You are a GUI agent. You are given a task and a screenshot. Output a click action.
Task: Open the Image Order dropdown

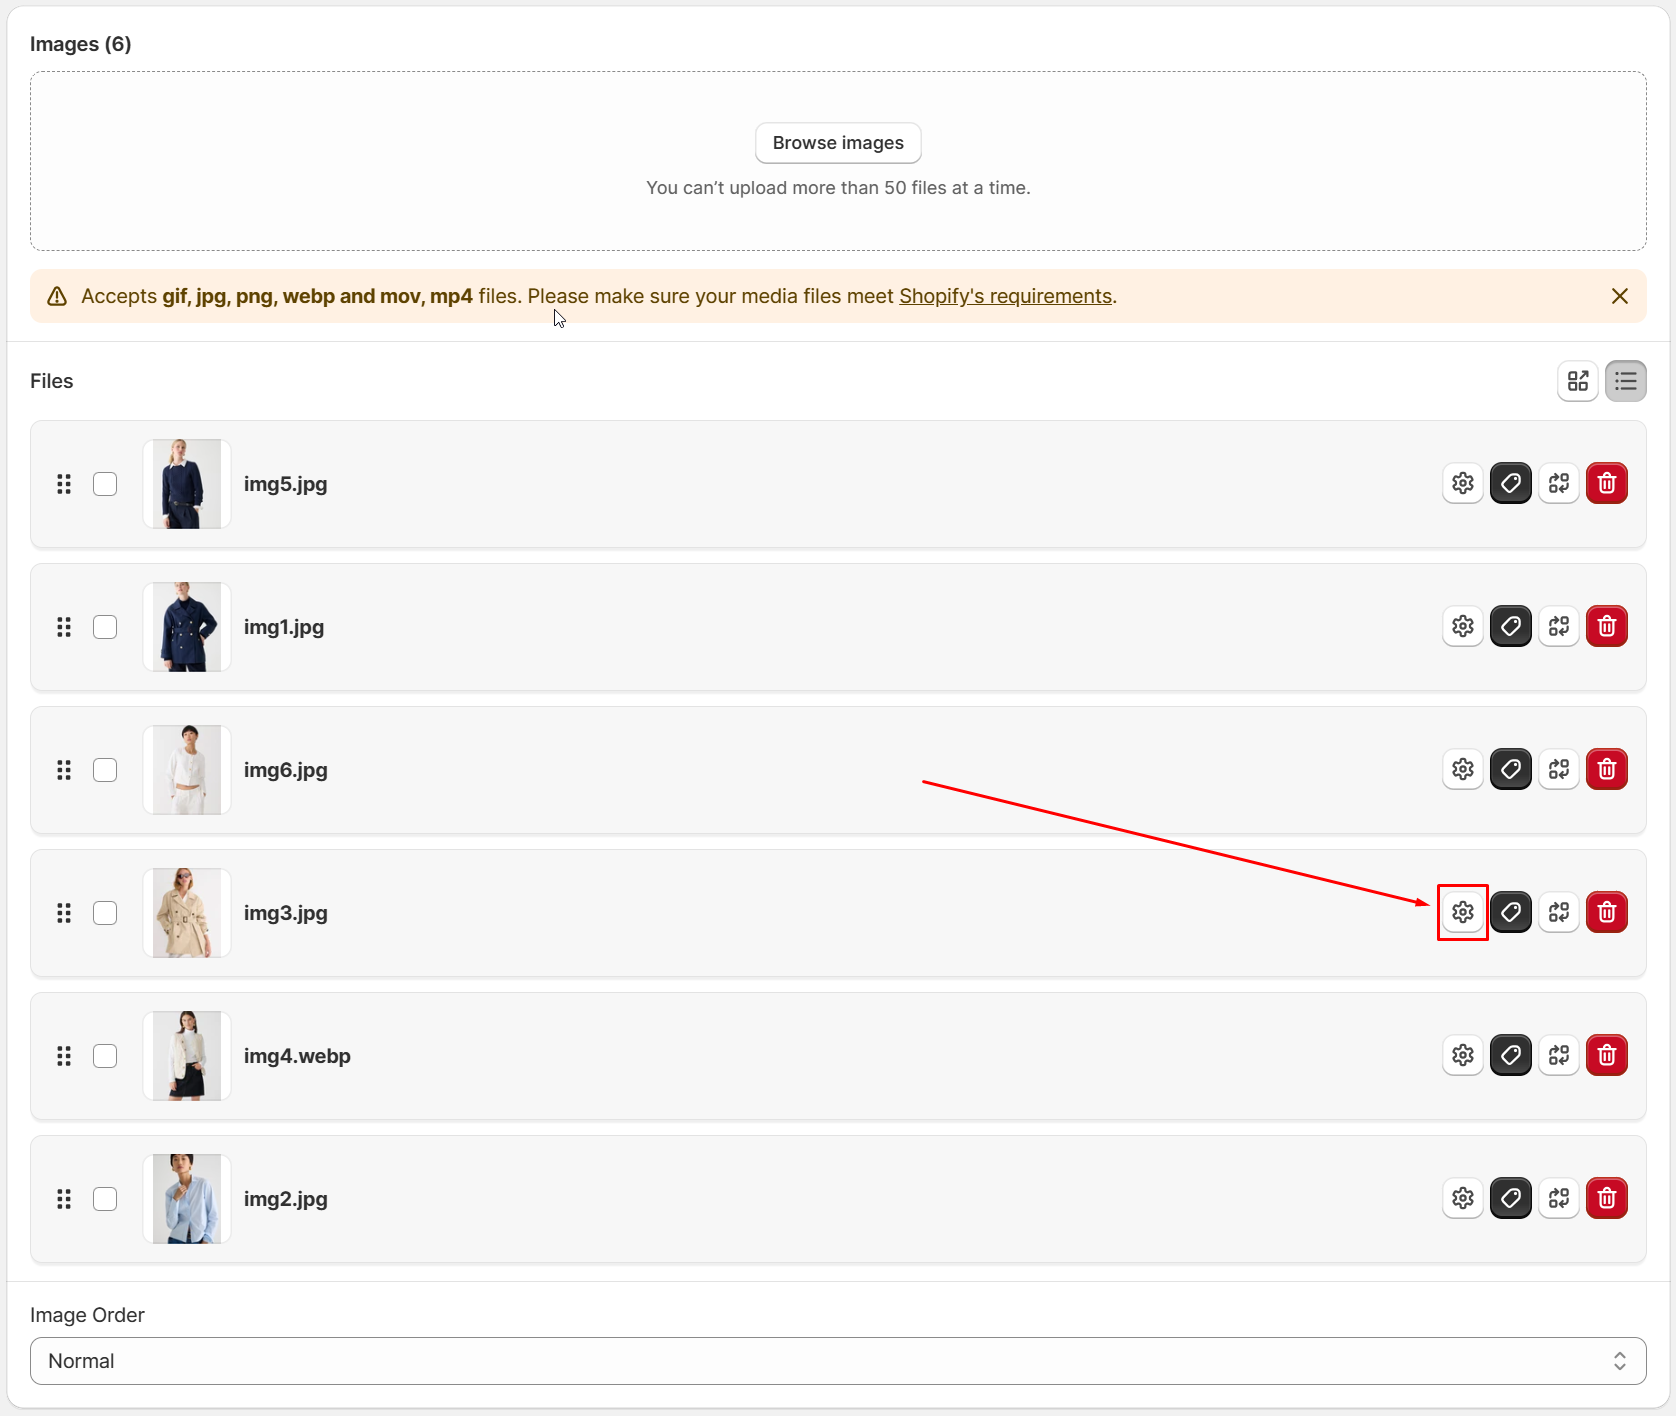(x=838, y=1361)
